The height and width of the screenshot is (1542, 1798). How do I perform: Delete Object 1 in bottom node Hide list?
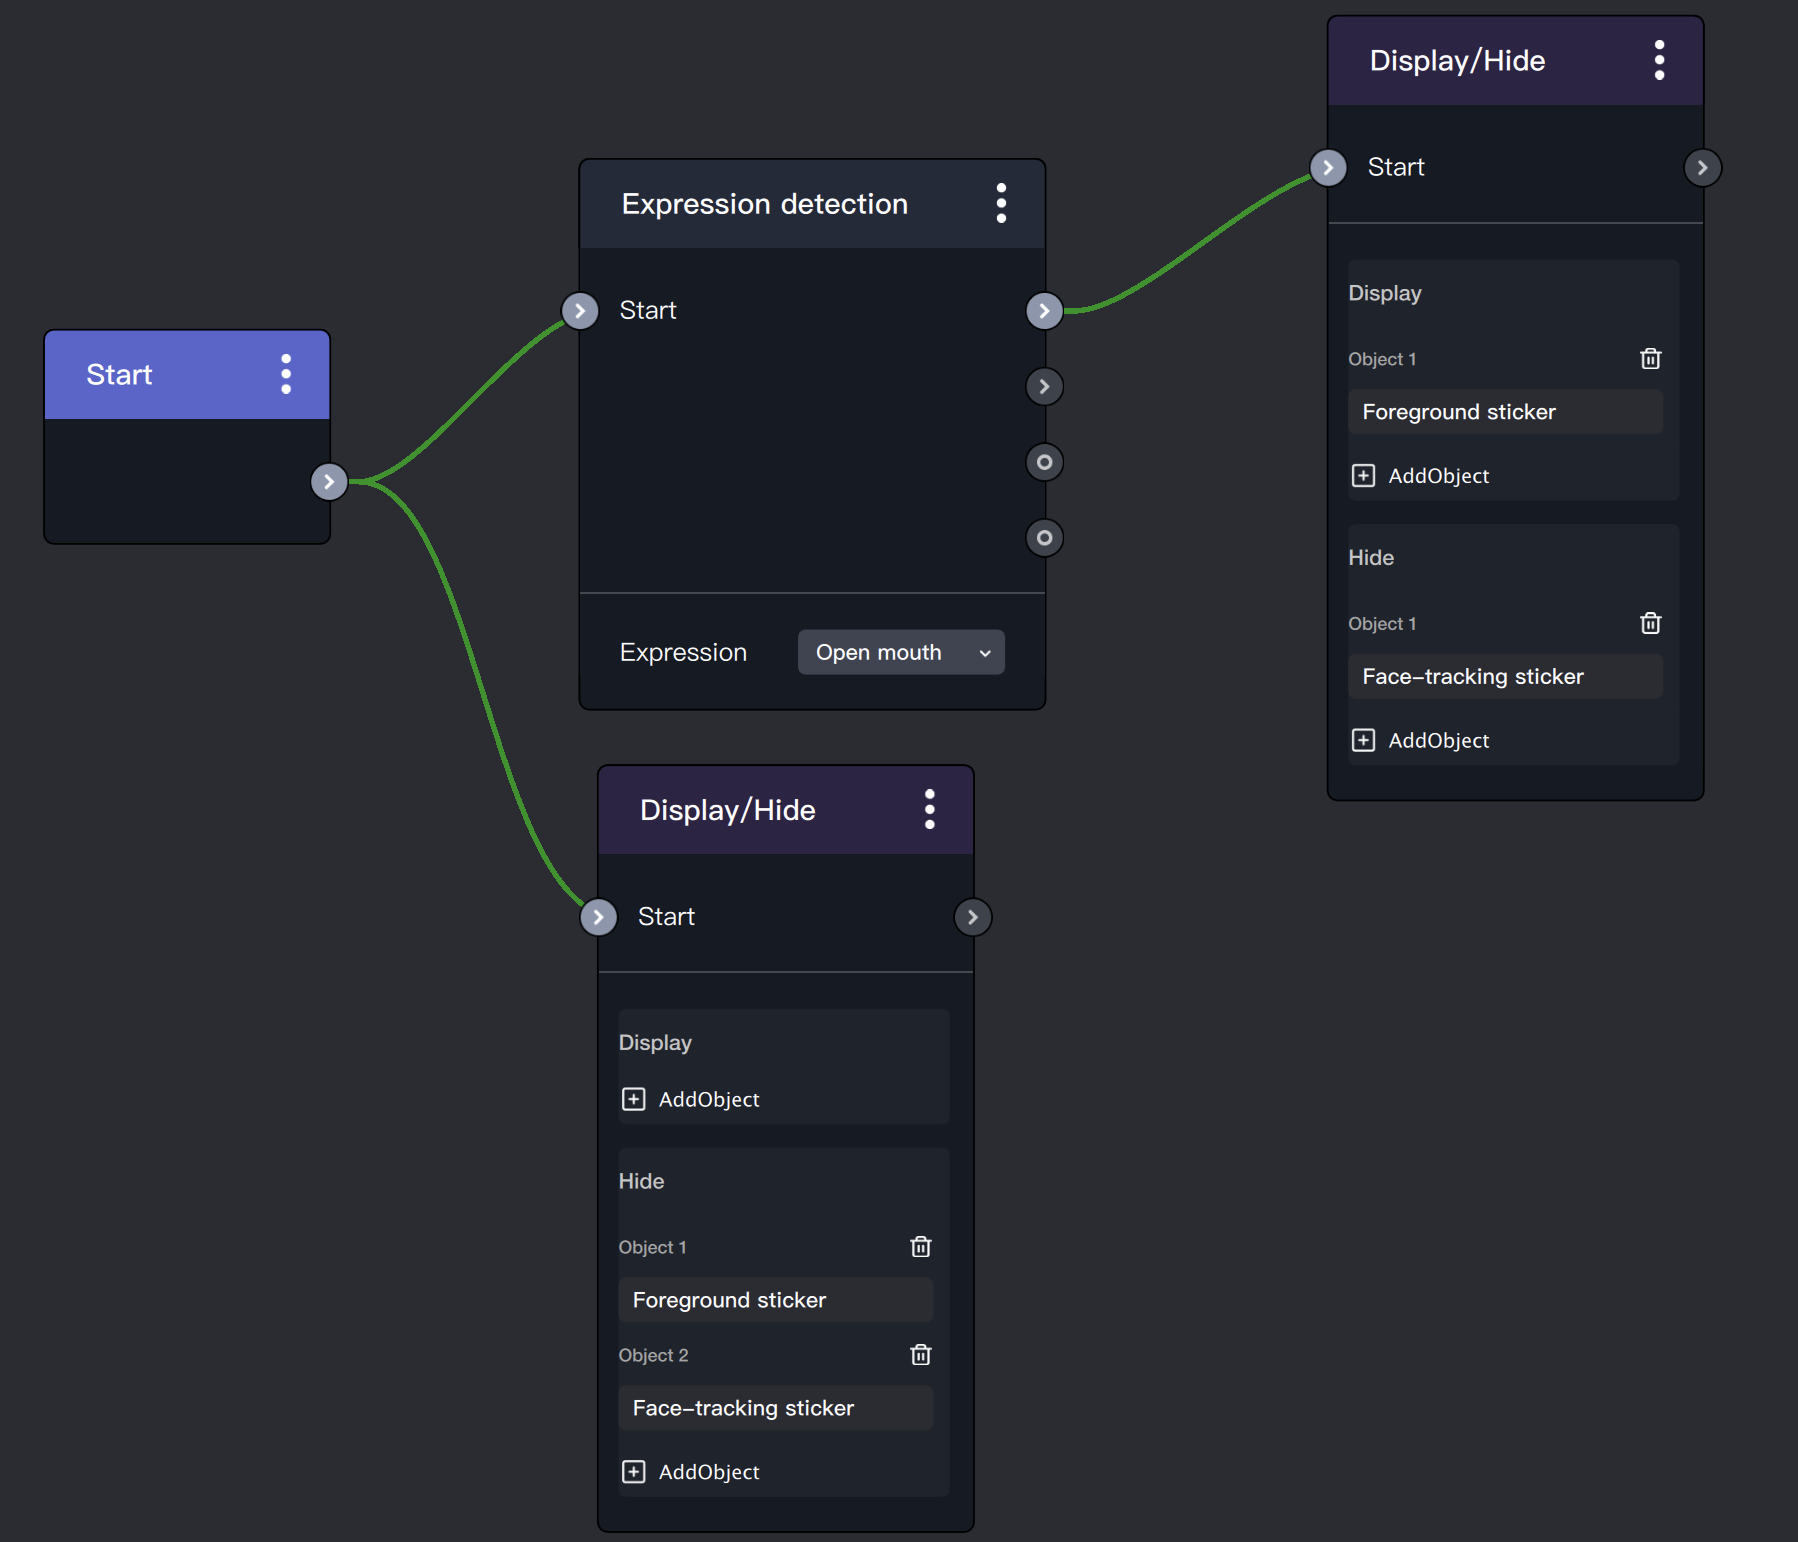click(920, 1246)
